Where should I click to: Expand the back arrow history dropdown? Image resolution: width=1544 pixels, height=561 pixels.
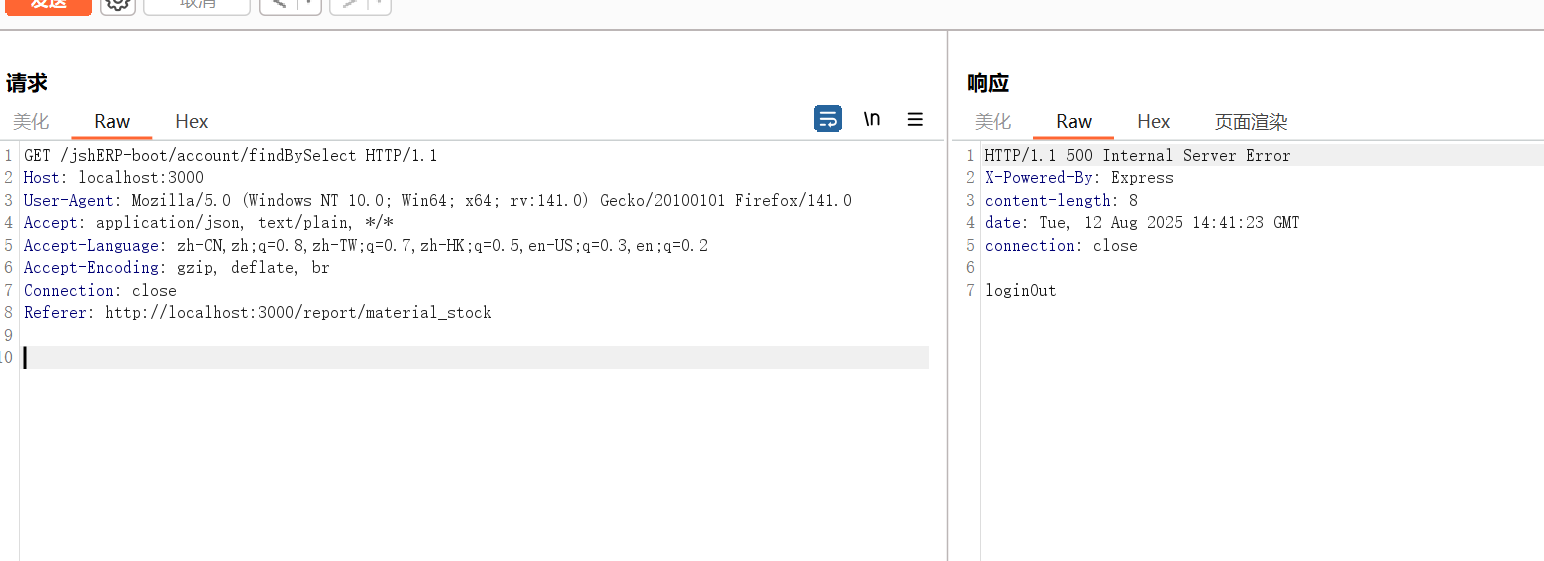(308, 5)
